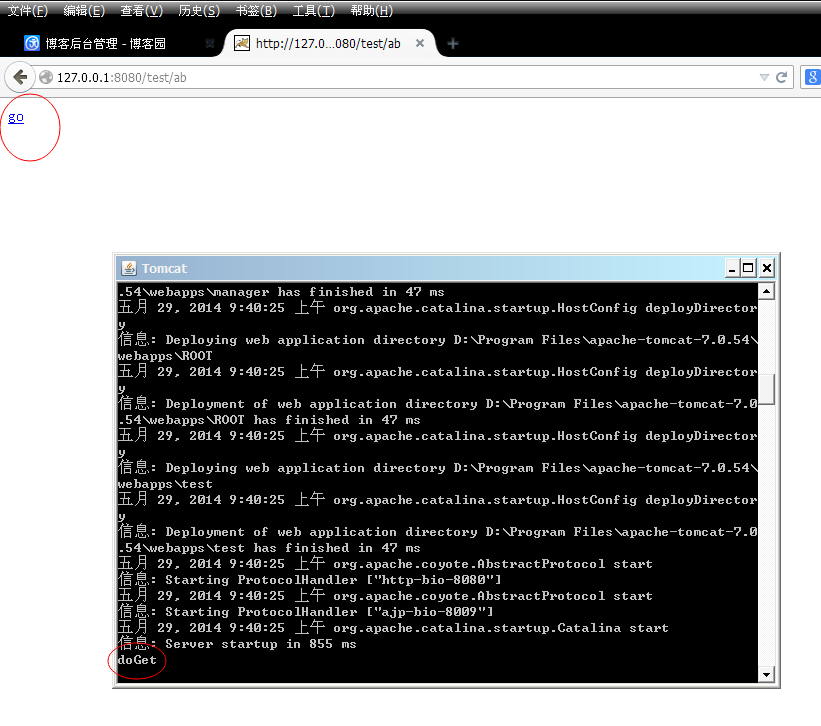Screen dimensions: 821x726
Task: Reload the current page
Action: [x=782, y=77]
